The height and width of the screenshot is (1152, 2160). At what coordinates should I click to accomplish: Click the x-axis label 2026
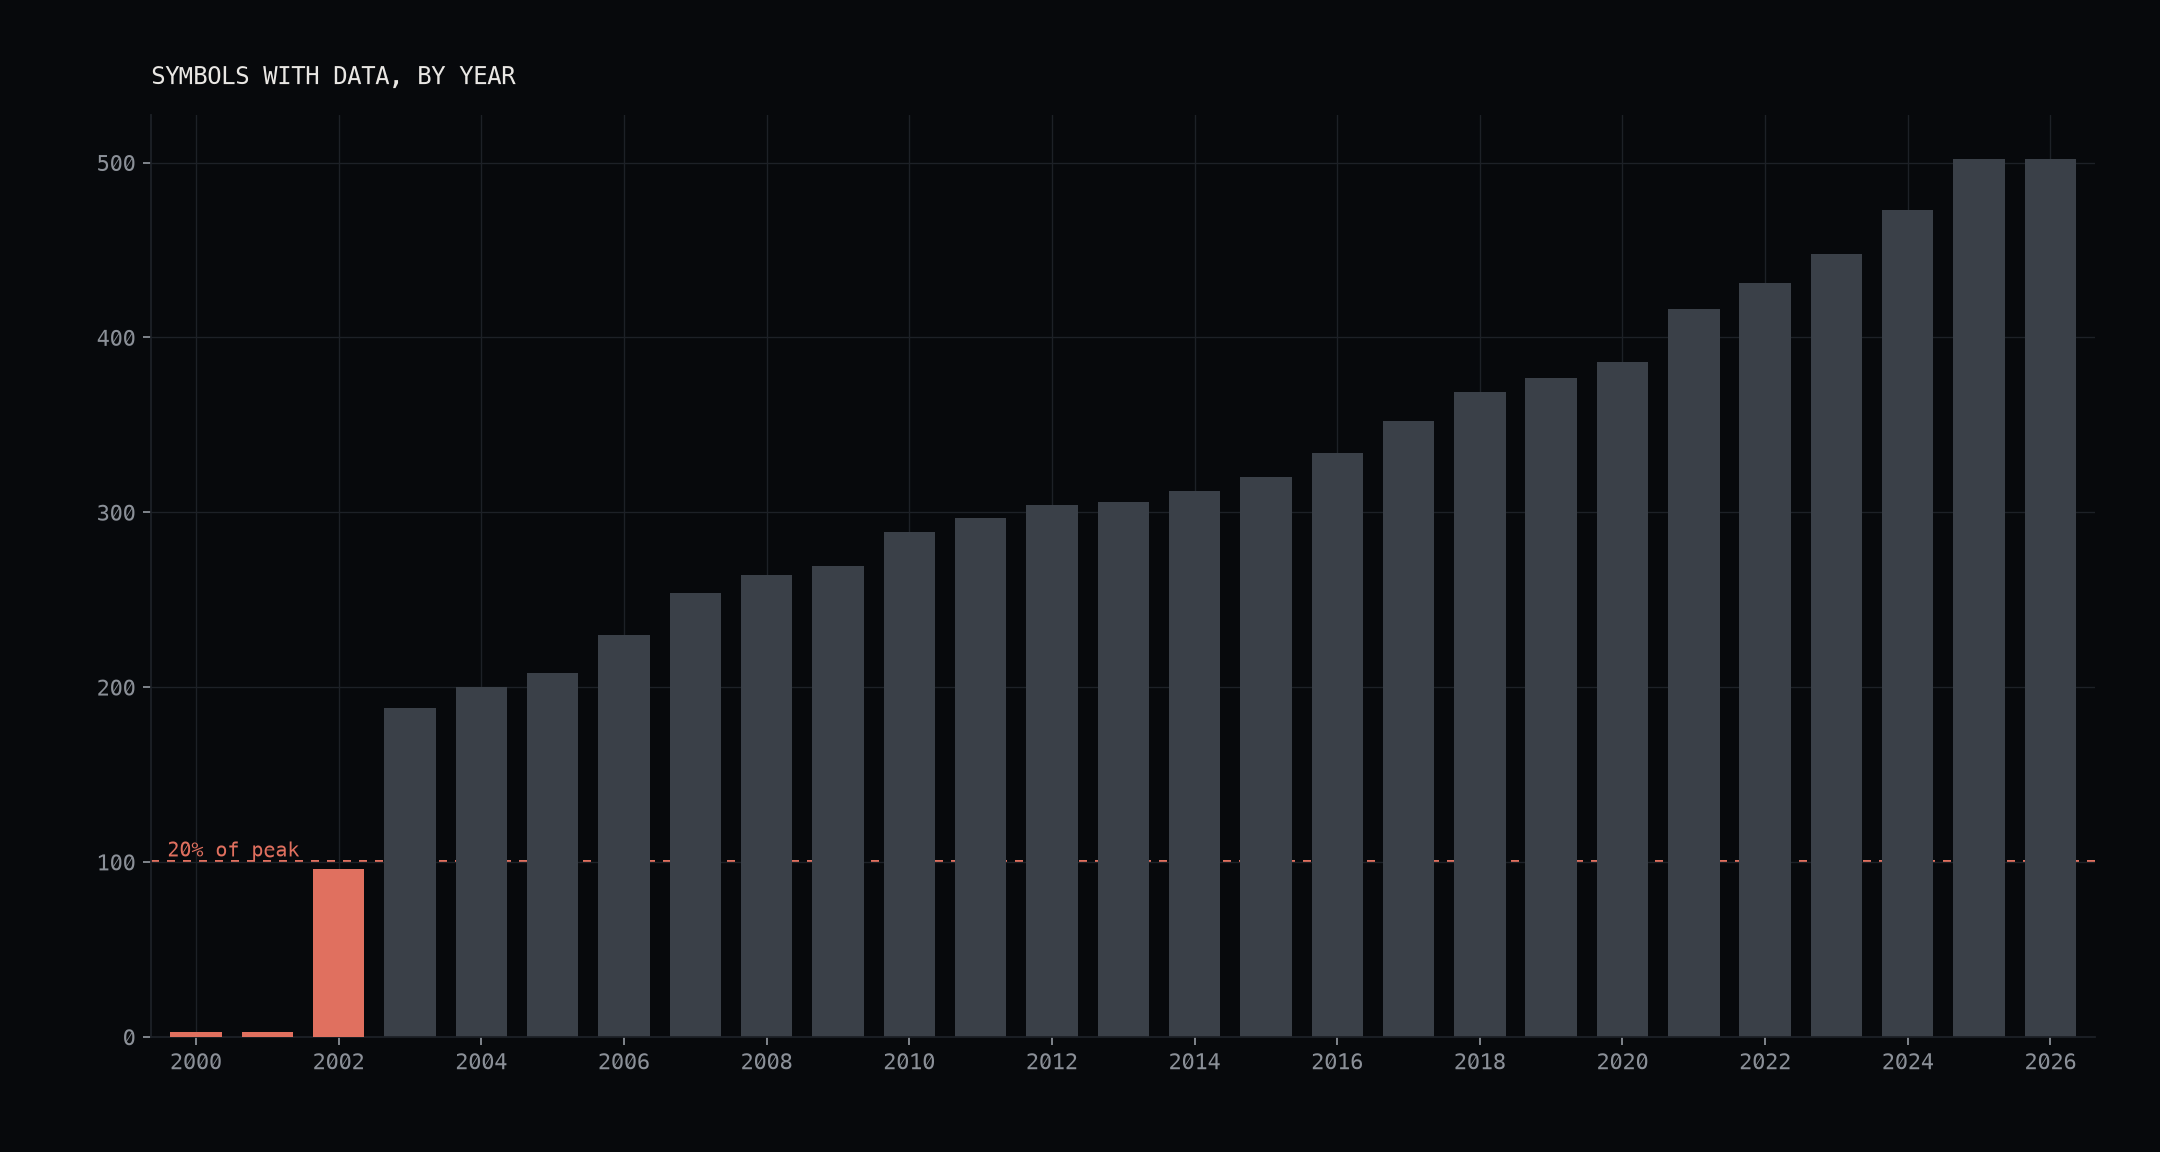point(2050,1062)
